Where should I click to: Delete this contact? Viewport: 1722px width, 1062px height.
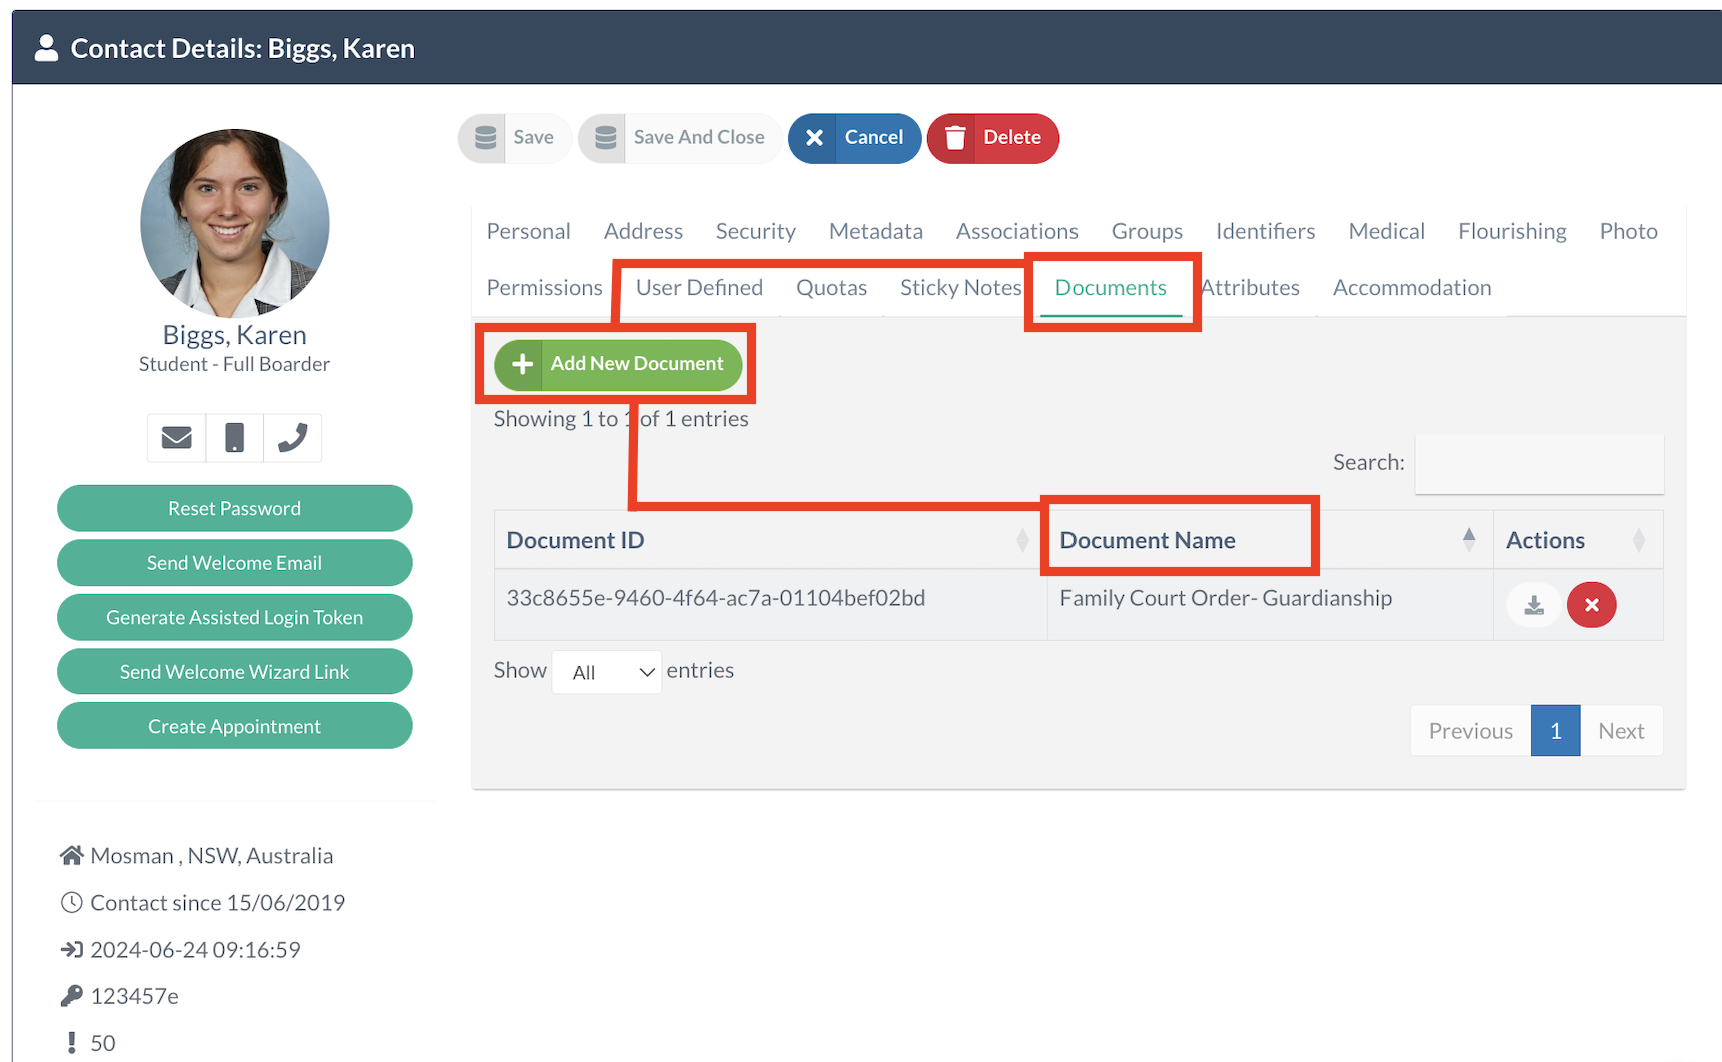click(992, 138)
